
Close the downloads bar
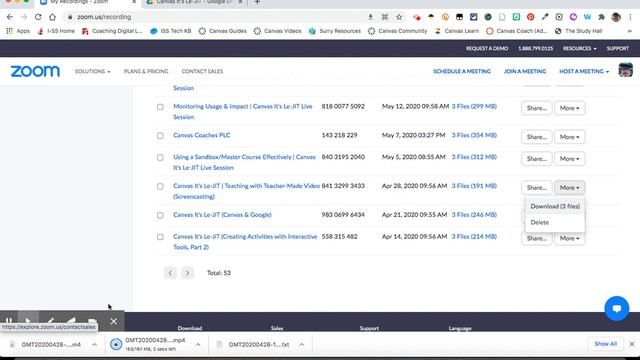coord(632,344)
